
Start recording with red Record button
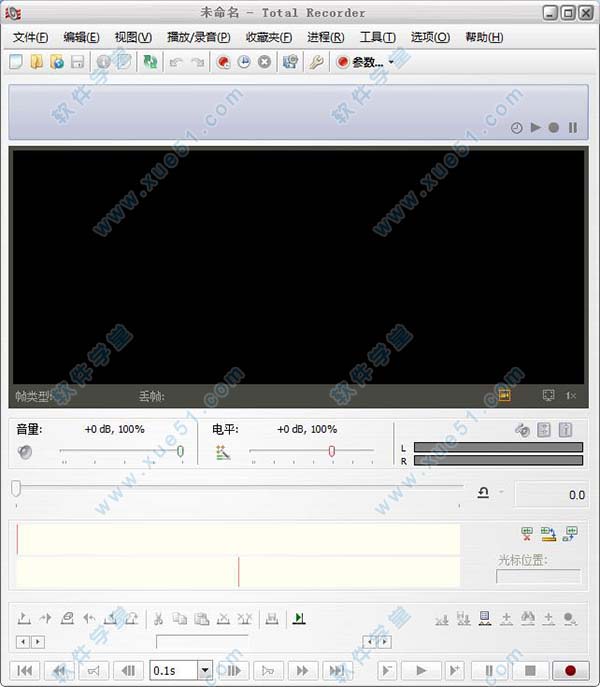[x=570, y=670]
